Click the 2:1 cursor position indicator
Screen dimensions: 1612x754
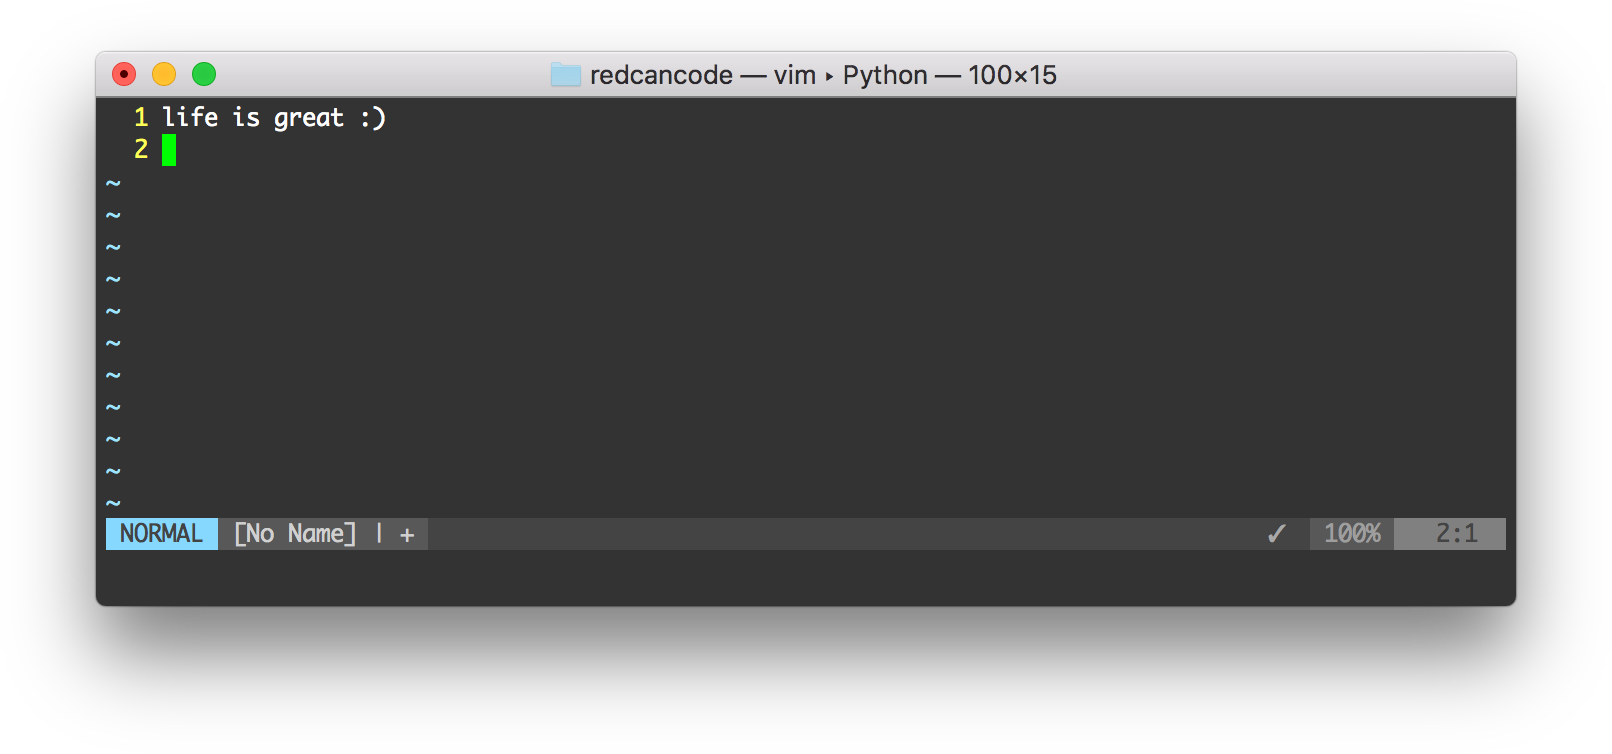point(1456,534)
